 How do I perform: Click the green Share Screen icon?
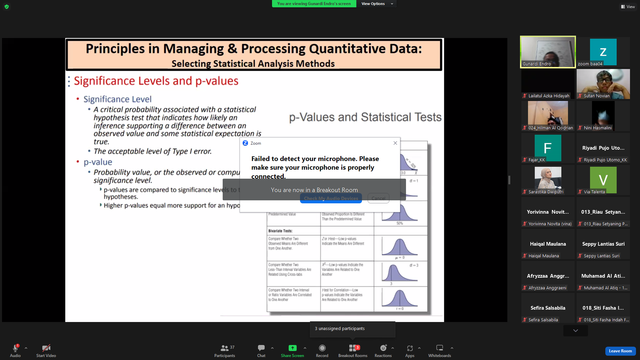tap(292, 348)
